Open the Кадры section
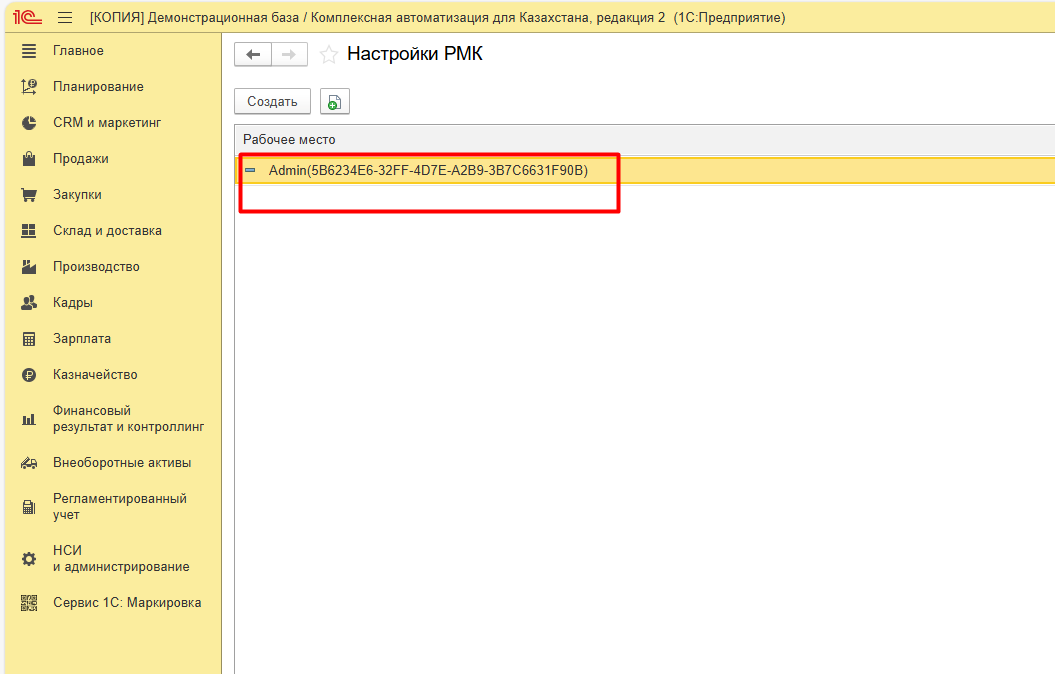This screenshot has width=1055, height=674. tap(73, 303)
